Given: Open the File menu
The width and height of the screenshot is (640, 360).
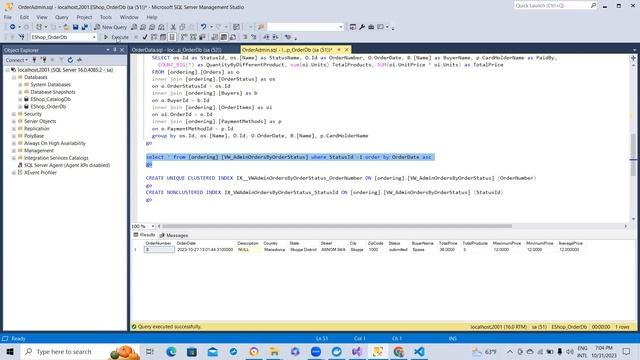Looking at the screenshot, I should (x=8, y=17).
